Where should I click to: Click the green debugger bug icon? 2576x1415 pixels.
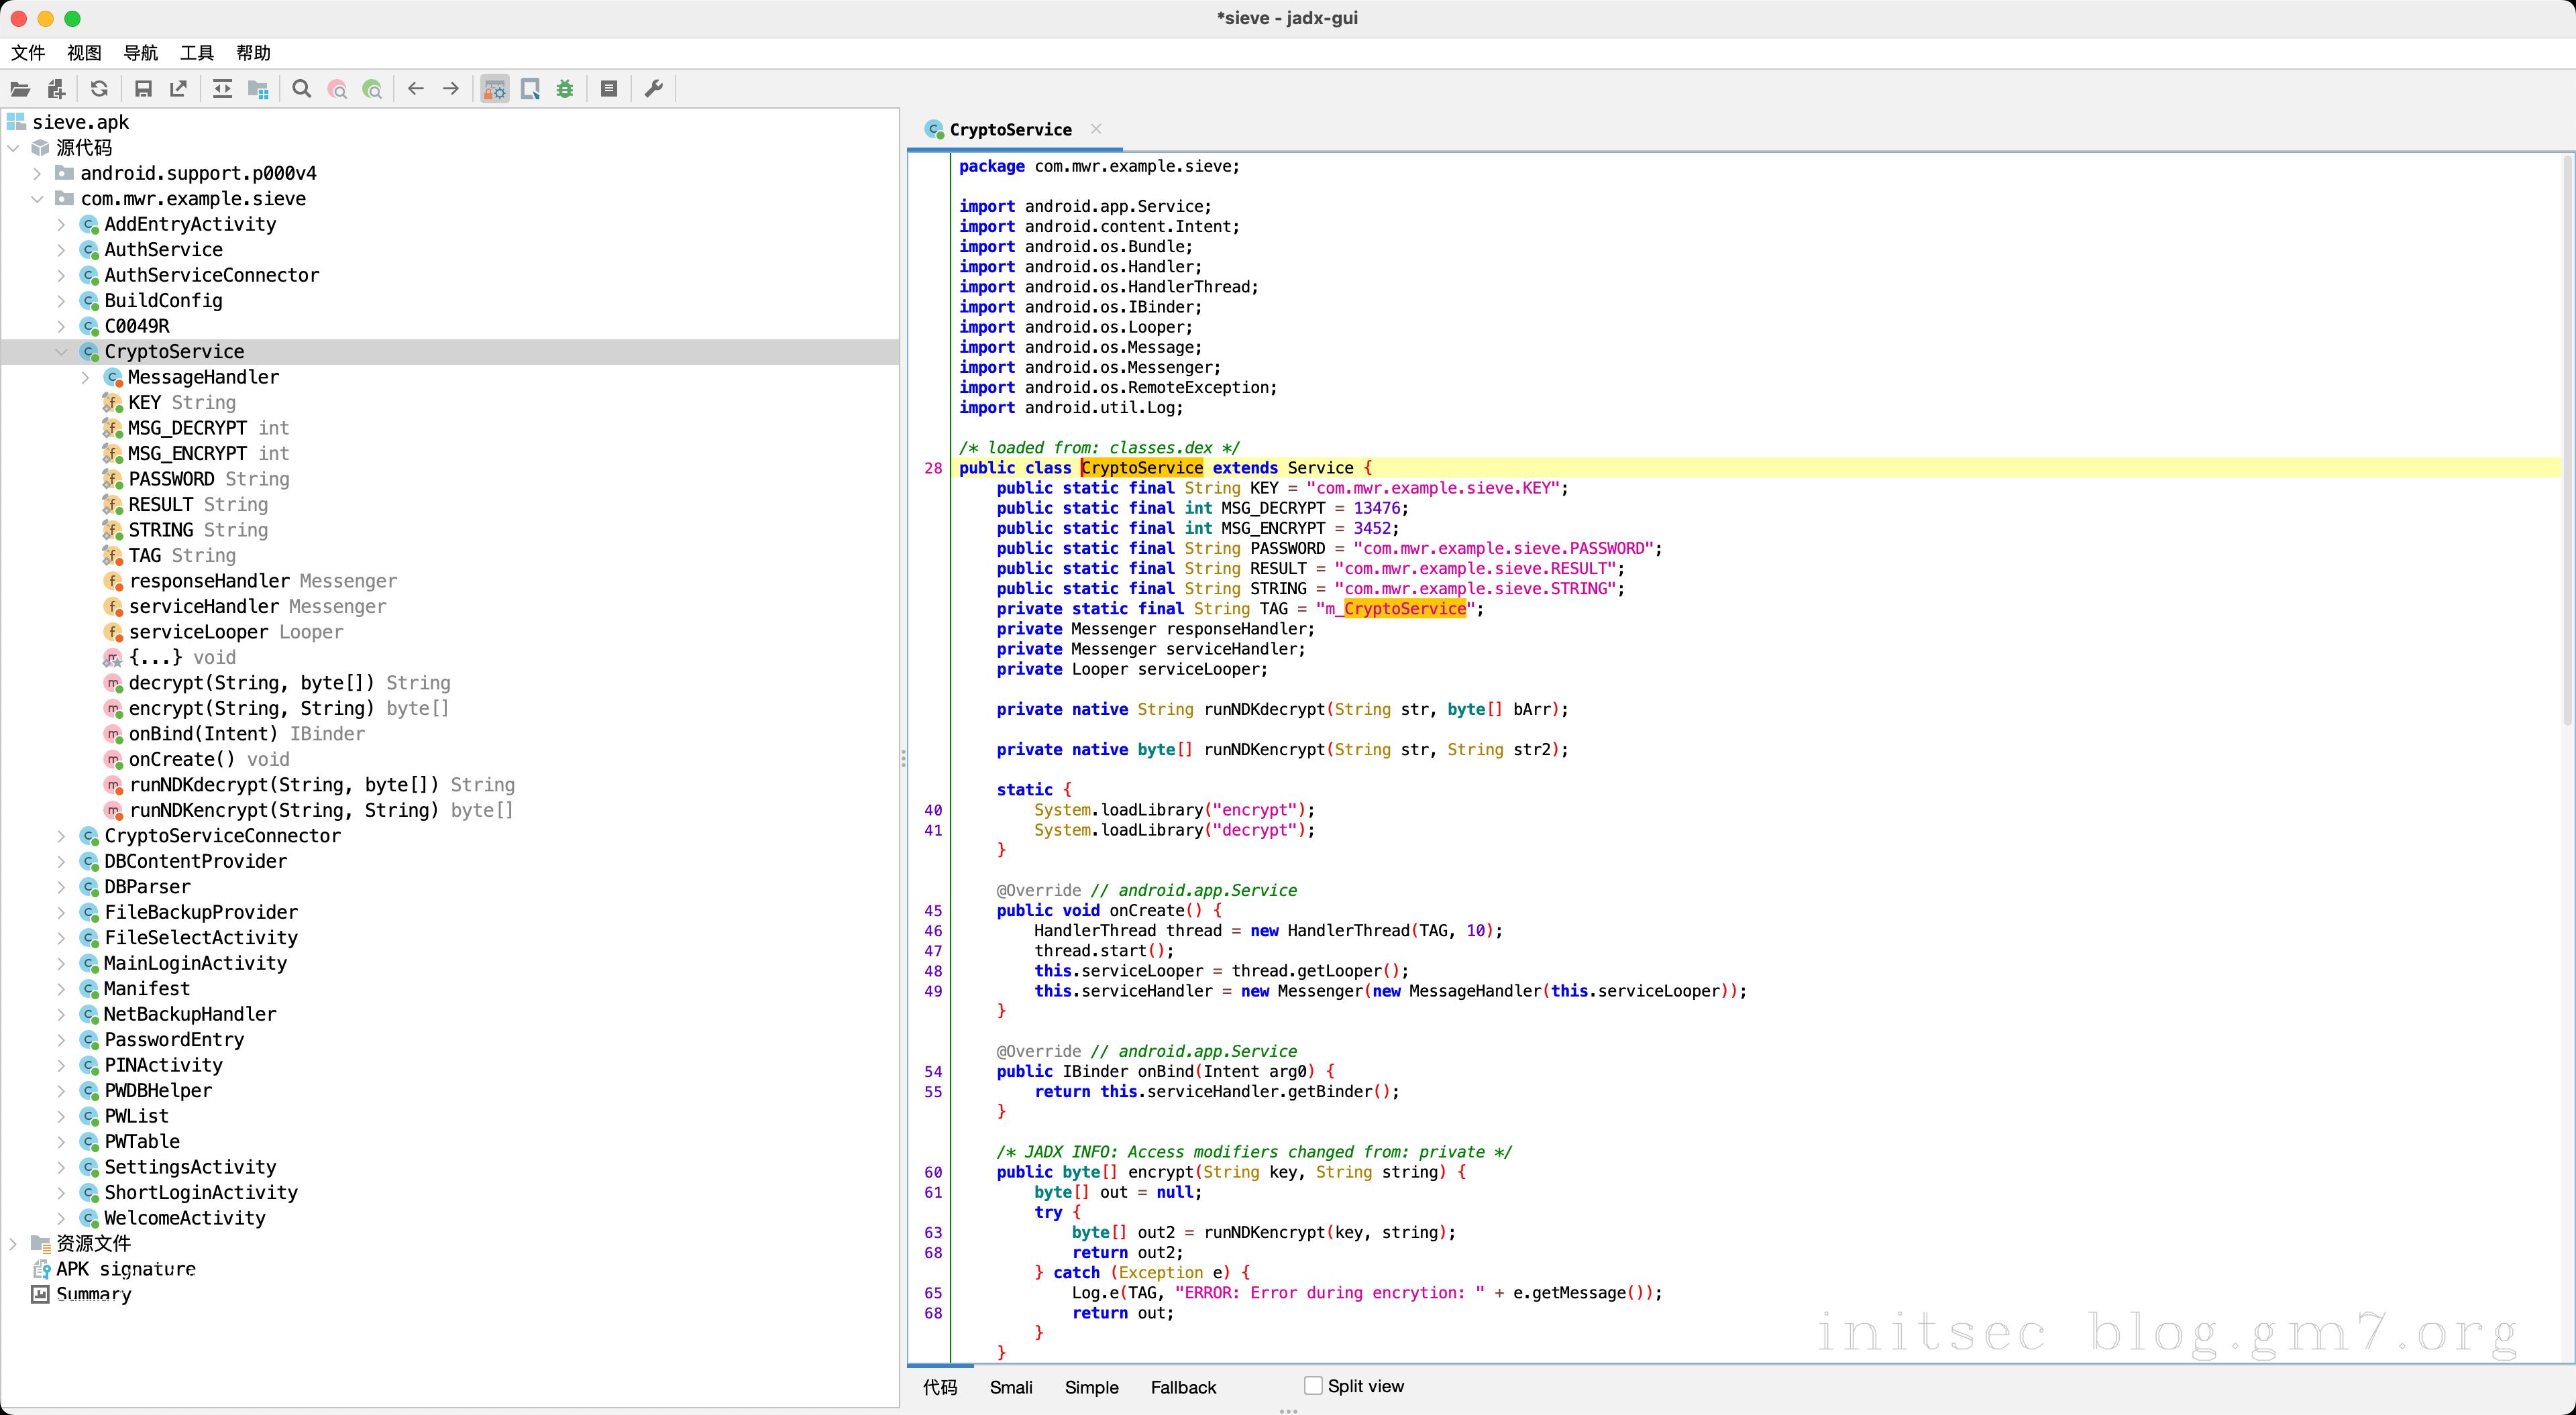[x=565, y=89]
